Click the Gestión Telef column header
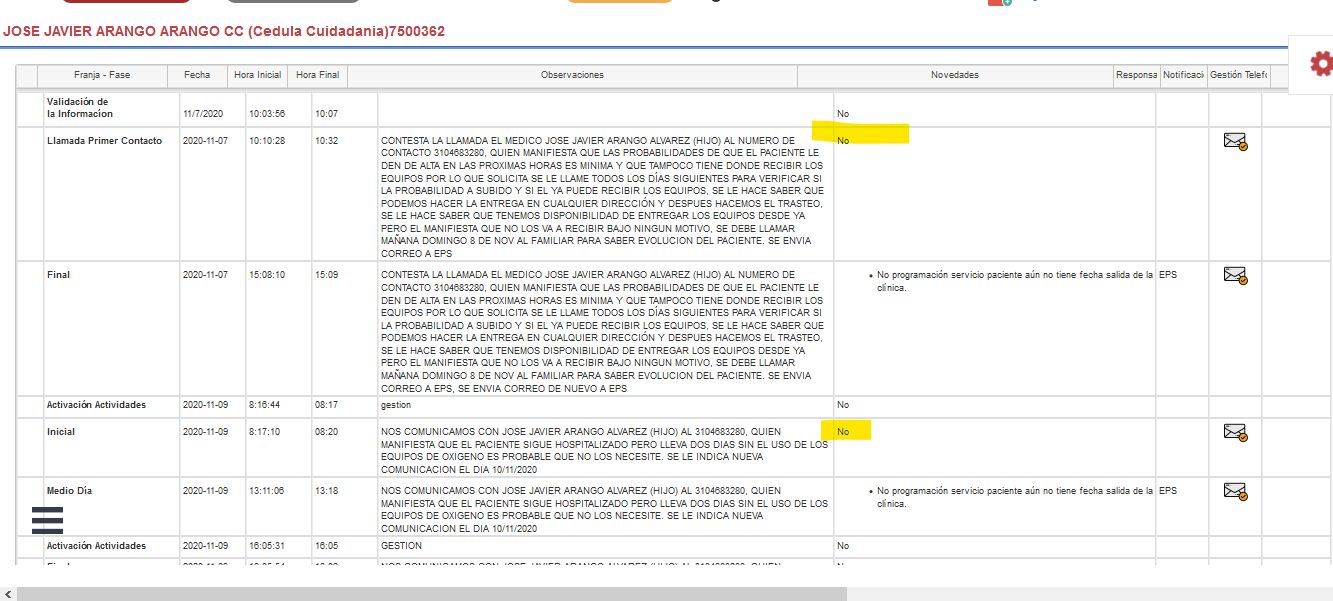 (x=1239, y=75)
